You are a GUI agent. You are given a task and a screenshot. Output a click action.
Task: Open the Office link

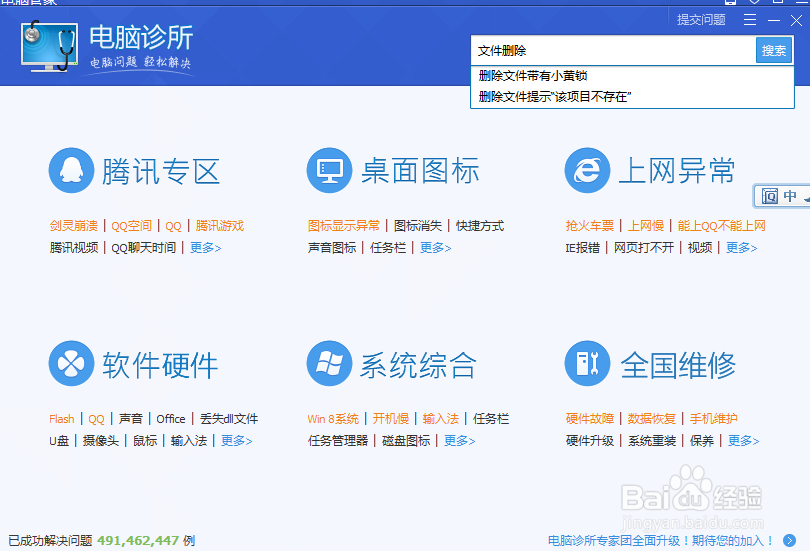coord(171,419)
